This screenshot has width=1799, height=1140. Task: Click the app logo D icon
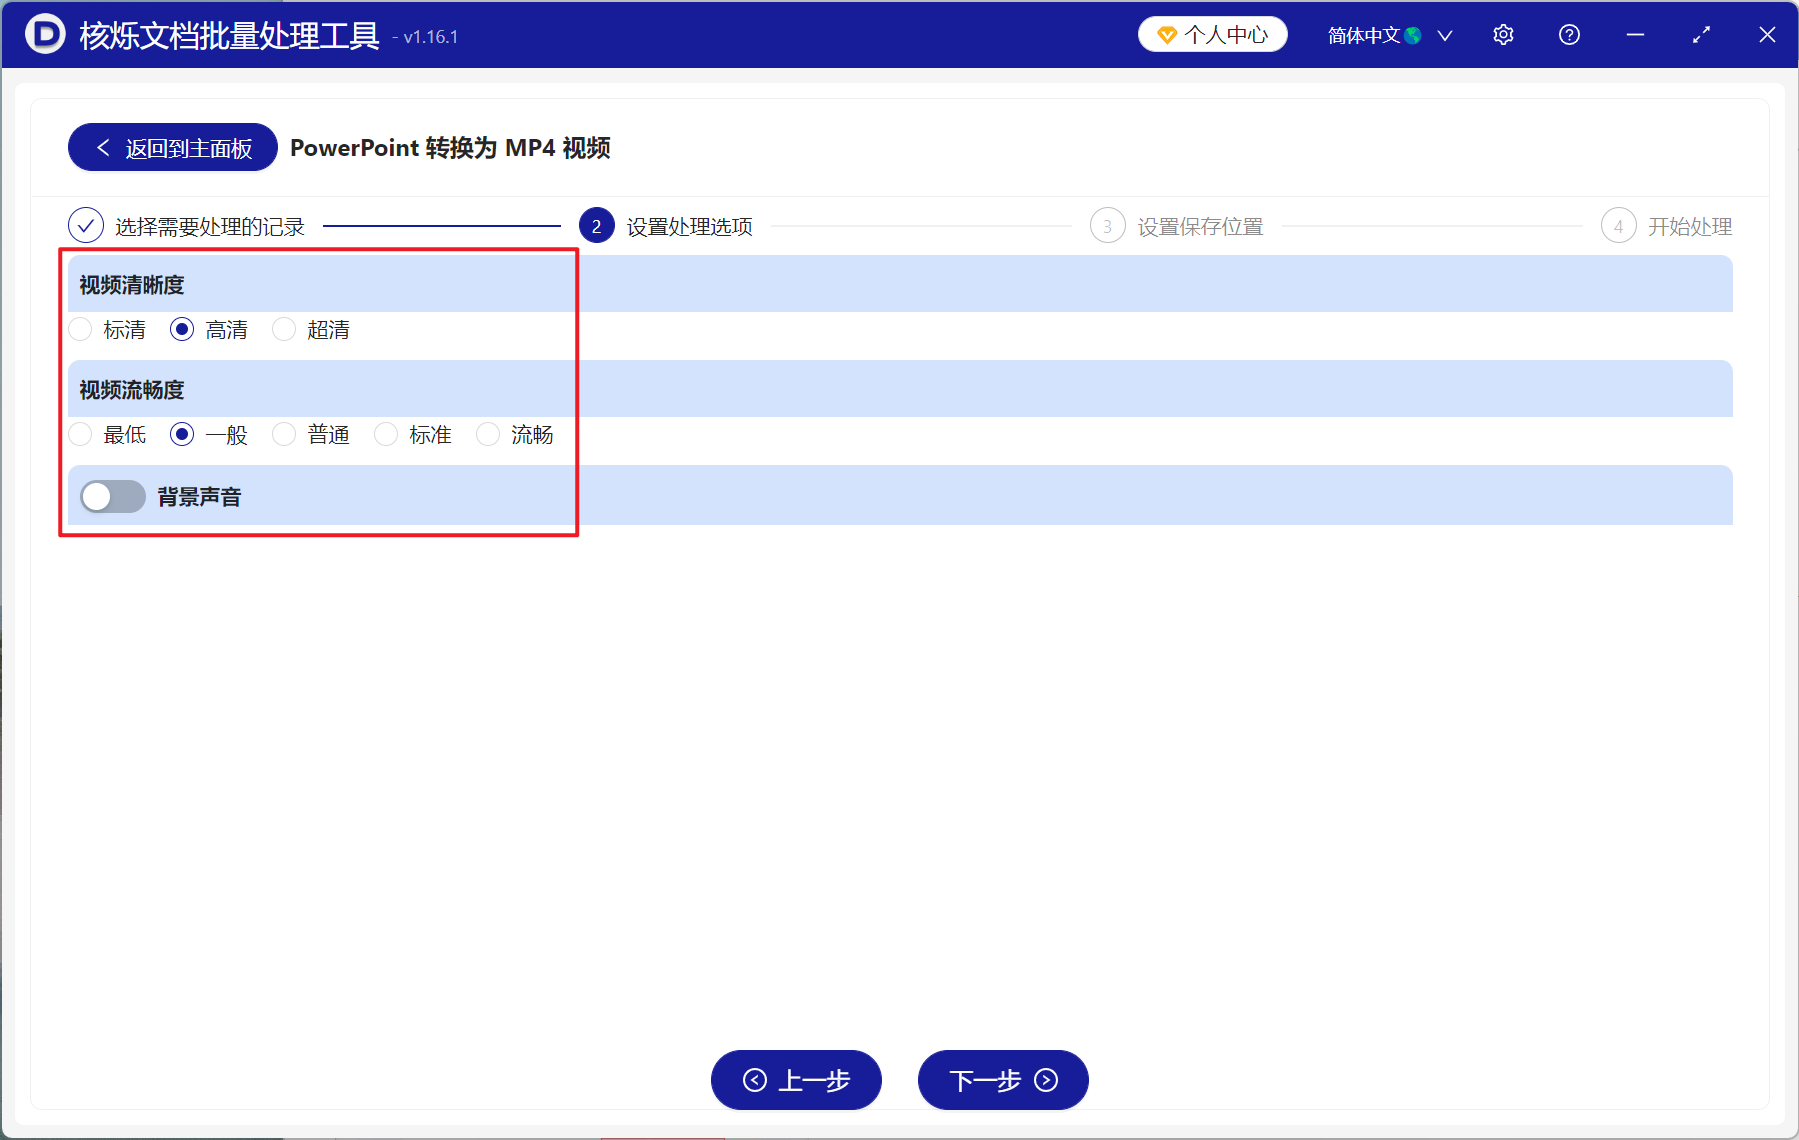[45, 34]
